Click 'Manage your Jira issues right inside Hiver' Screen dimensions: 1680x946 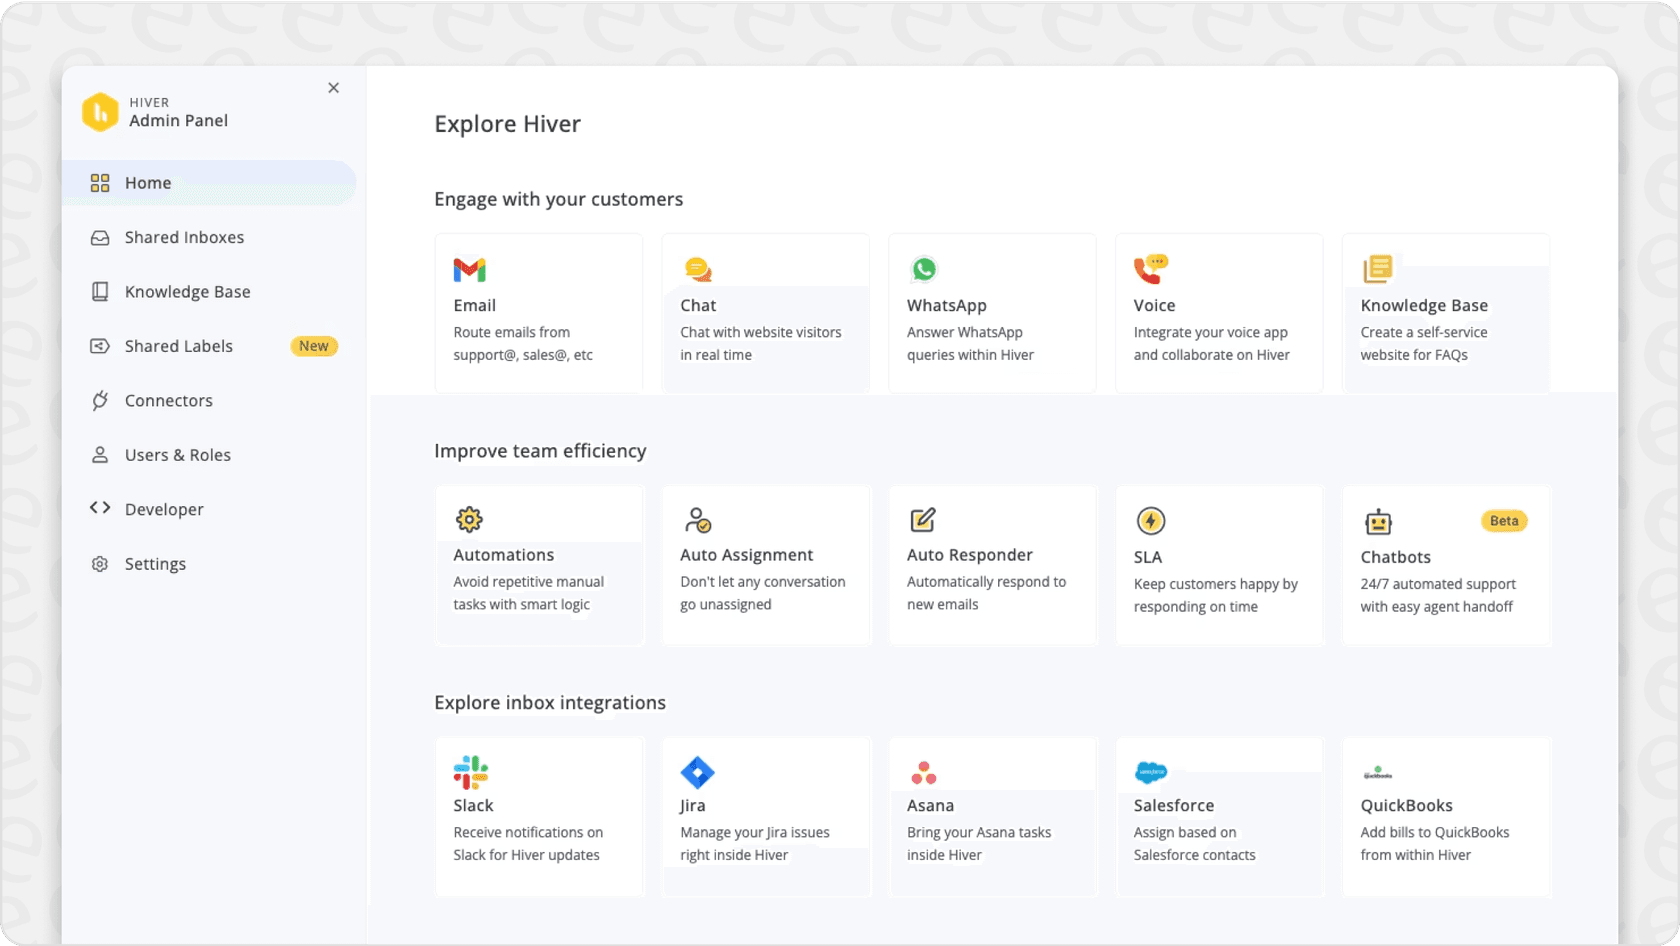[755, 844]
